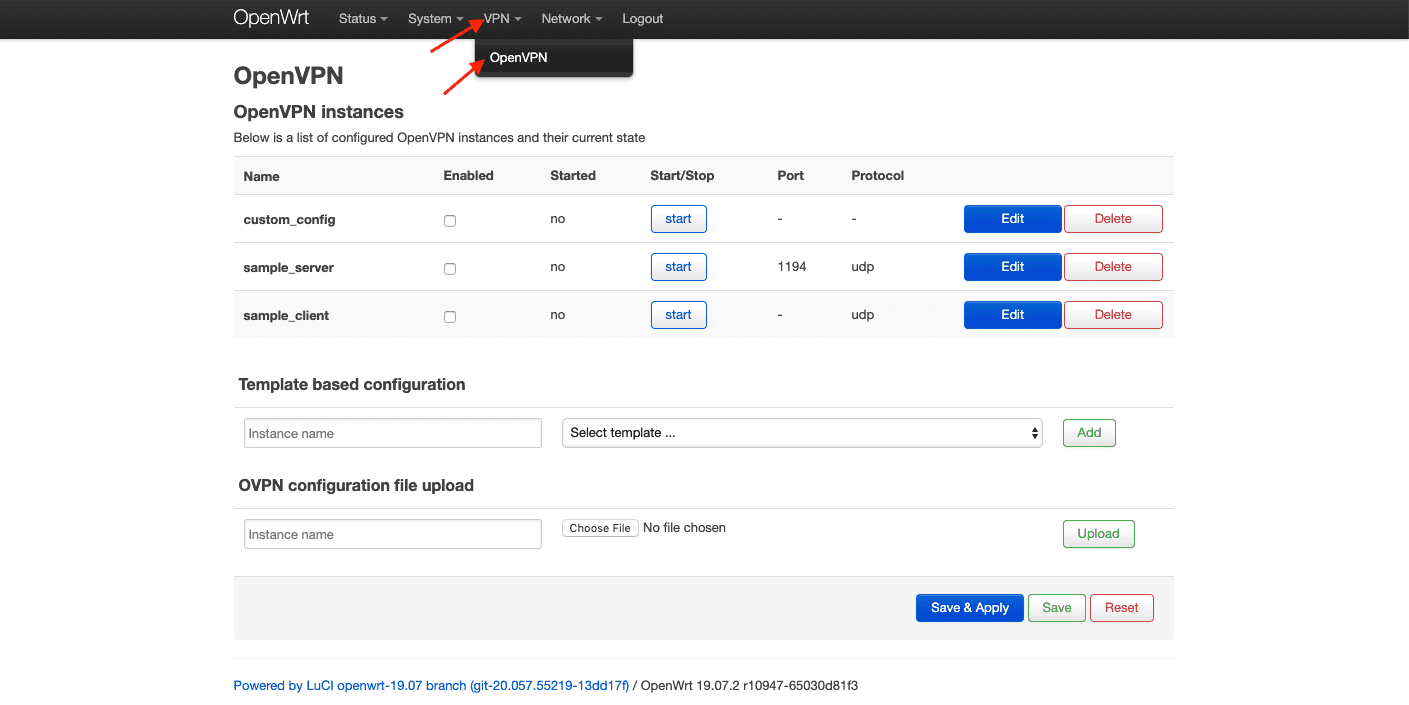Check the sample_client enabled box
The image size is (1409, 705).
coord(450,317)
